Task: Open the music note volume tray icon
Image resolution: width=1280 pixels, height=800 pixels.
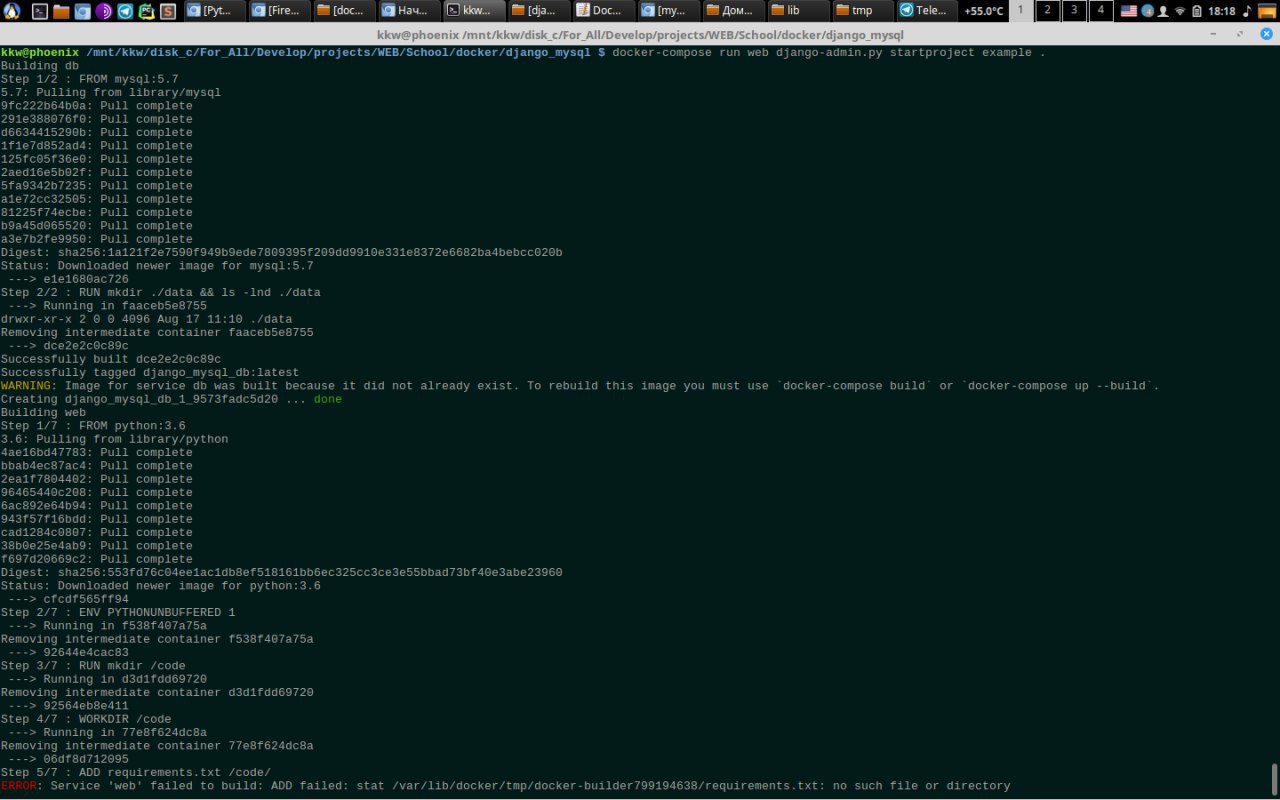Action: click(1247, 11)
